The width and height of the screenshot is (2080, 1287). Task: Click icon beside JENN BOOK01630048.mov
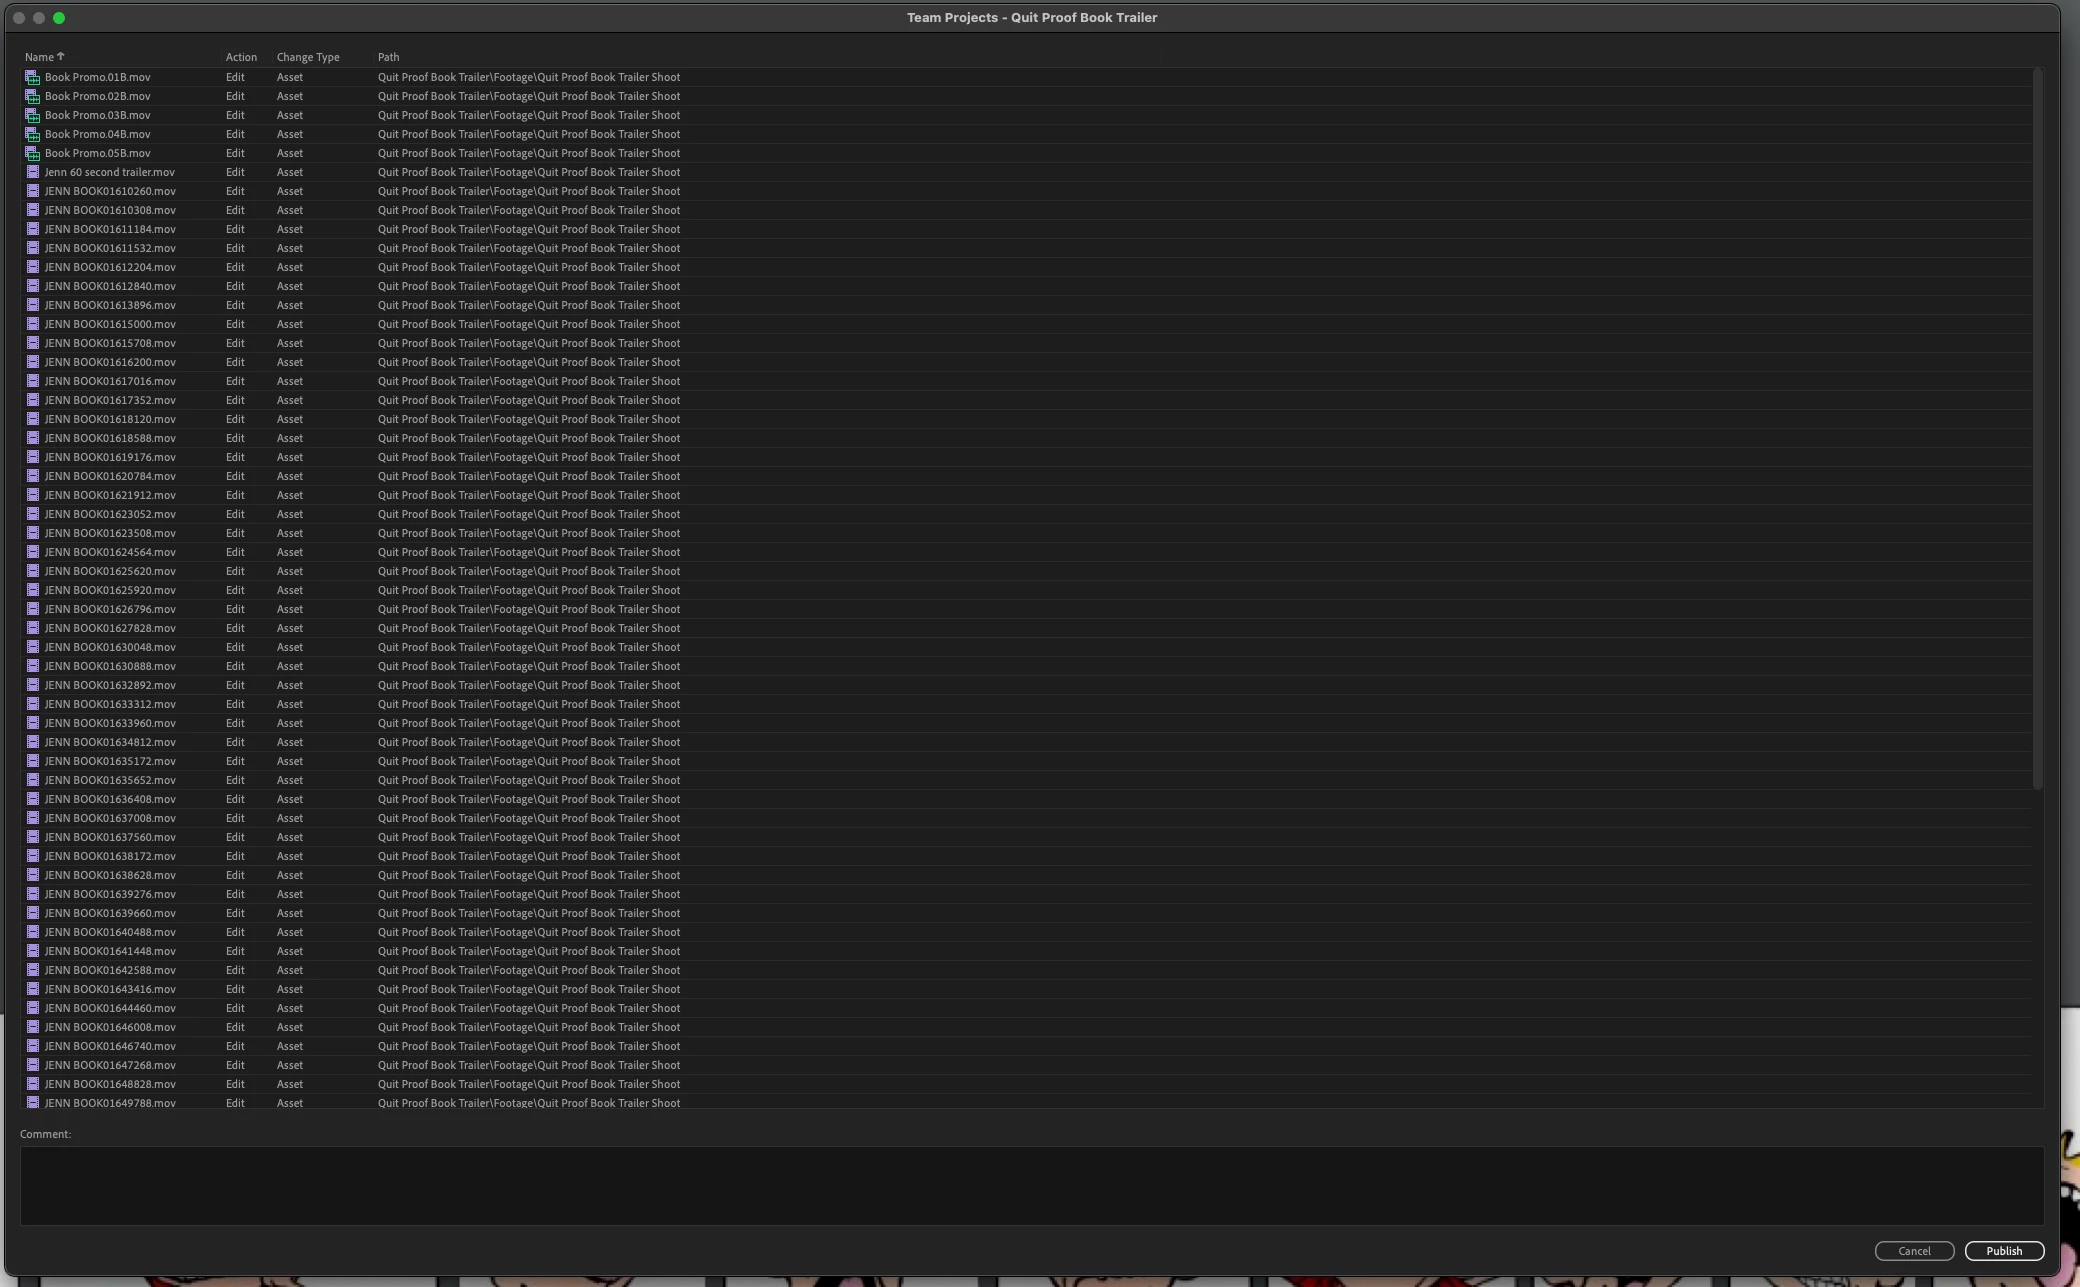32,647
